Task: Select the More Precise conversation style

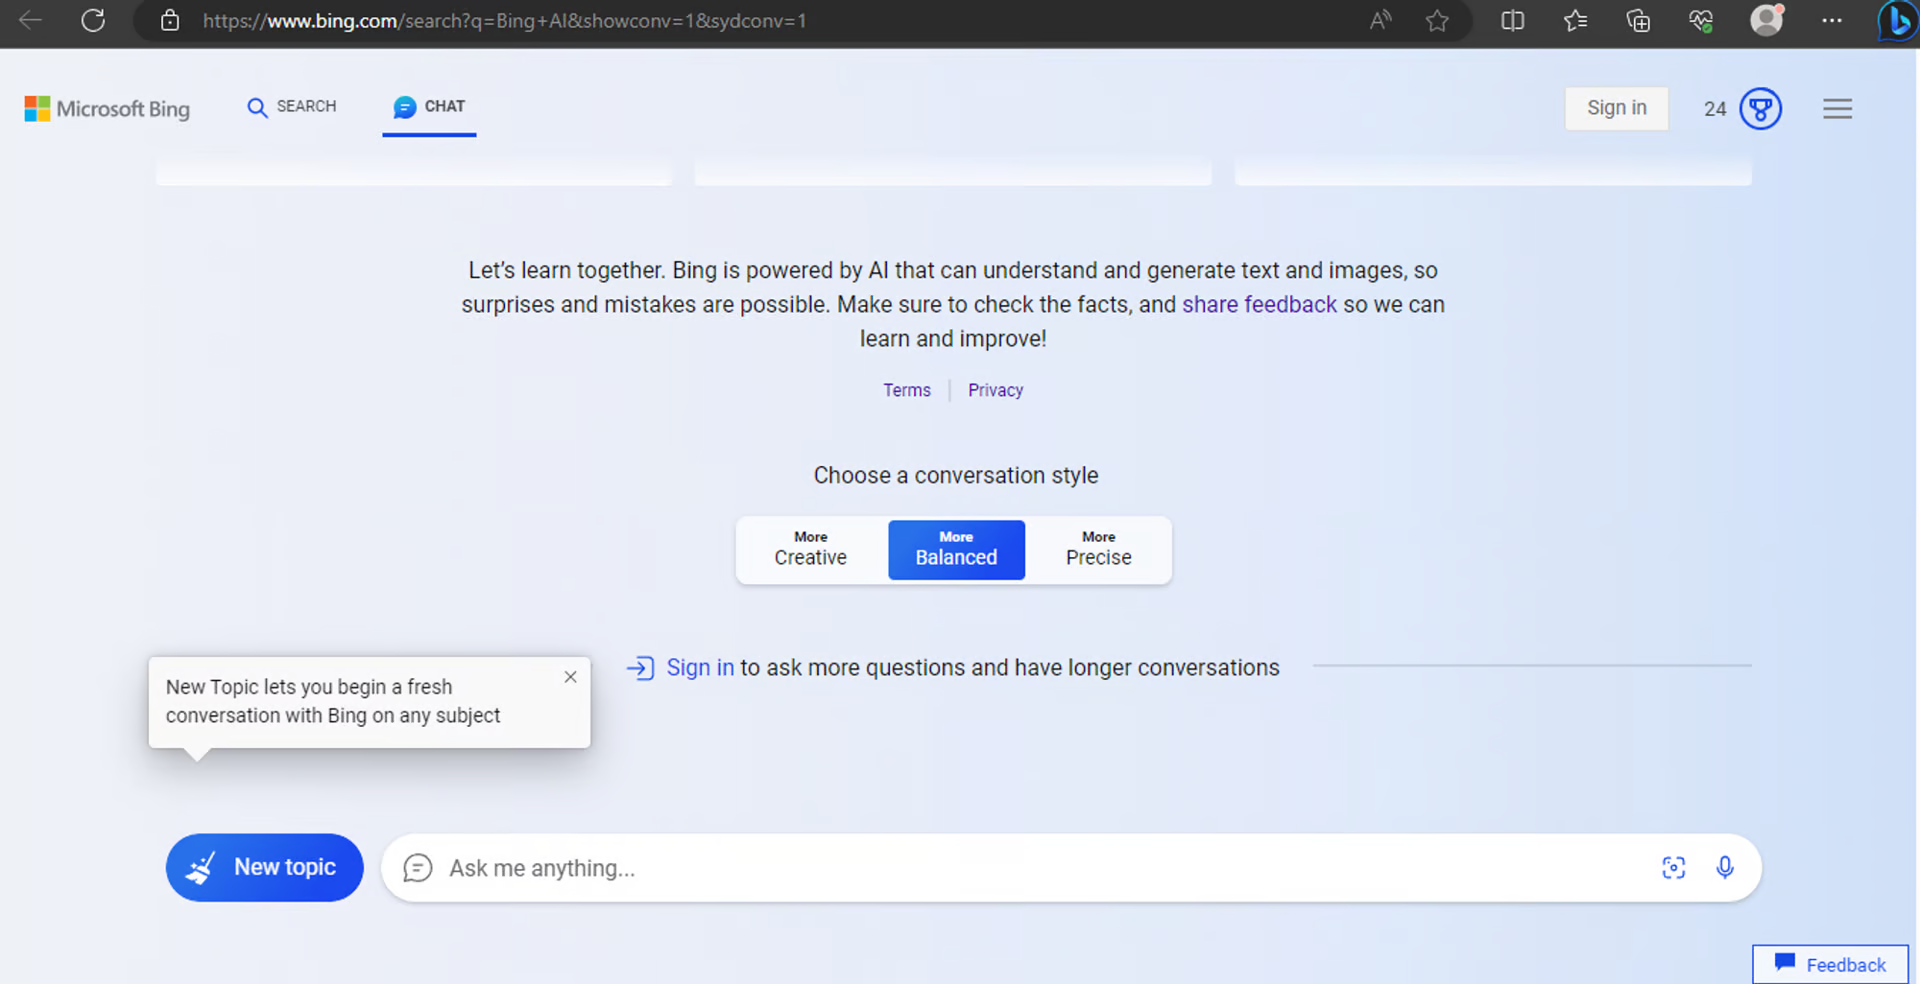Action: [1098, 550]
